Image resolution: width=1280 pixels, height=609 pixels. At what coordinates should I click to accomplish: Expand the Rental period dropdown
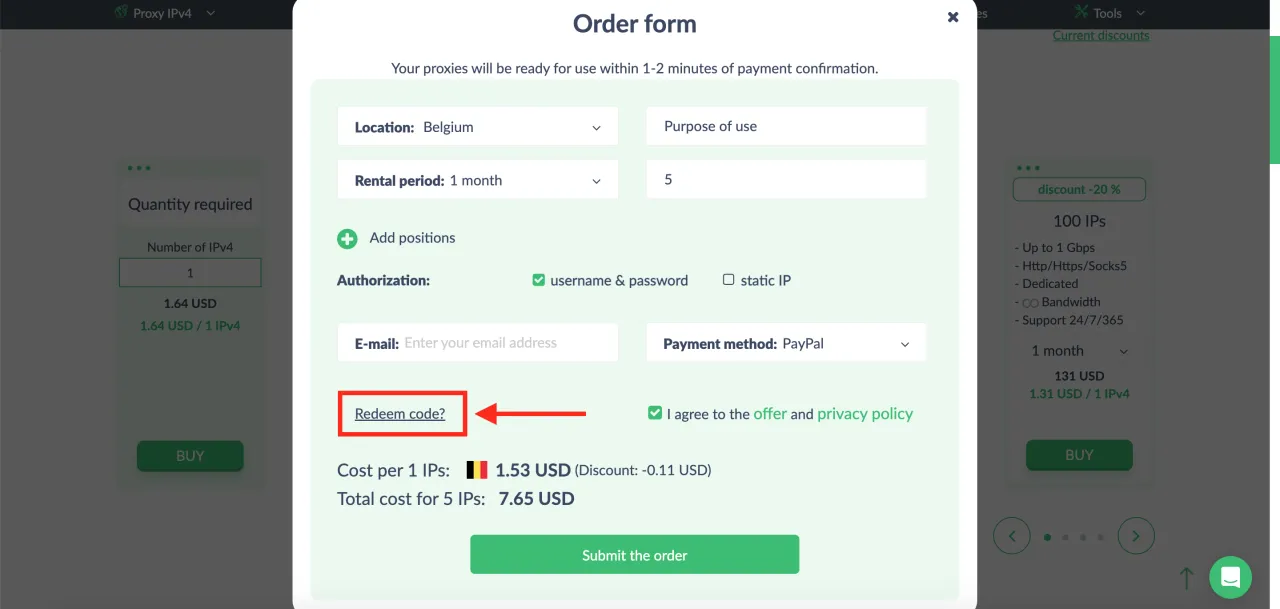pyautogui.click(x=478, y=181)
